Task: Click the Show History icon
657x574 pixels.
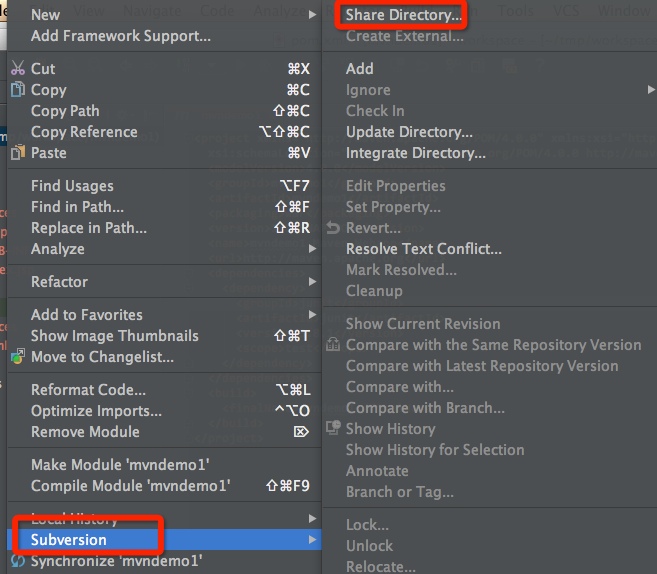Action: coord(333,429)
